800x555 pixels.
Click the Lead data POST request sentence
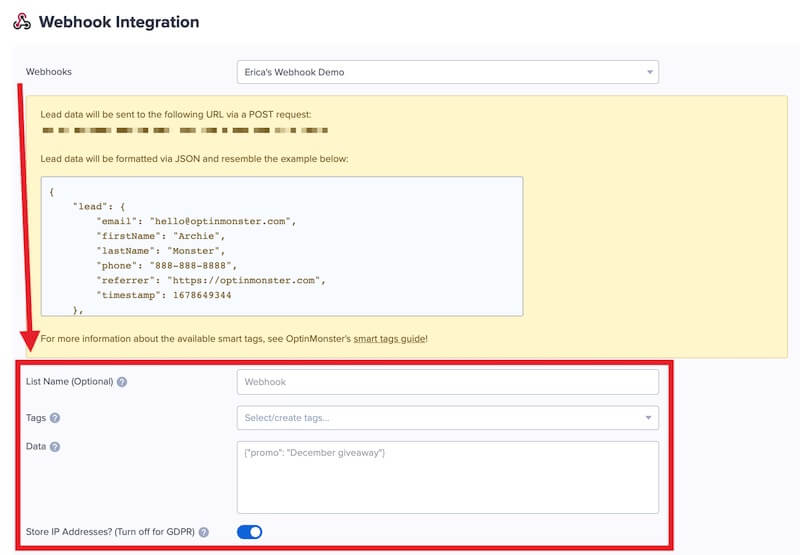[x=176, y=115]
